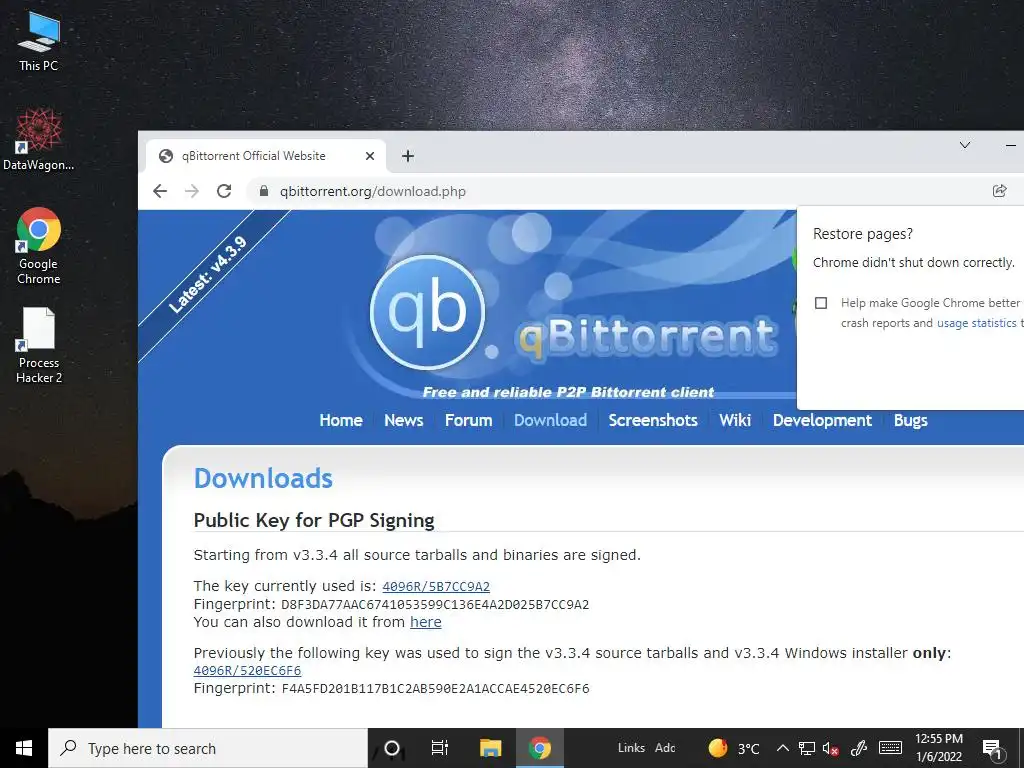Click the address bar URL qbittorrent.org/download.php
Viewport: 1024px width, 768px height.
tap(372, 191)
